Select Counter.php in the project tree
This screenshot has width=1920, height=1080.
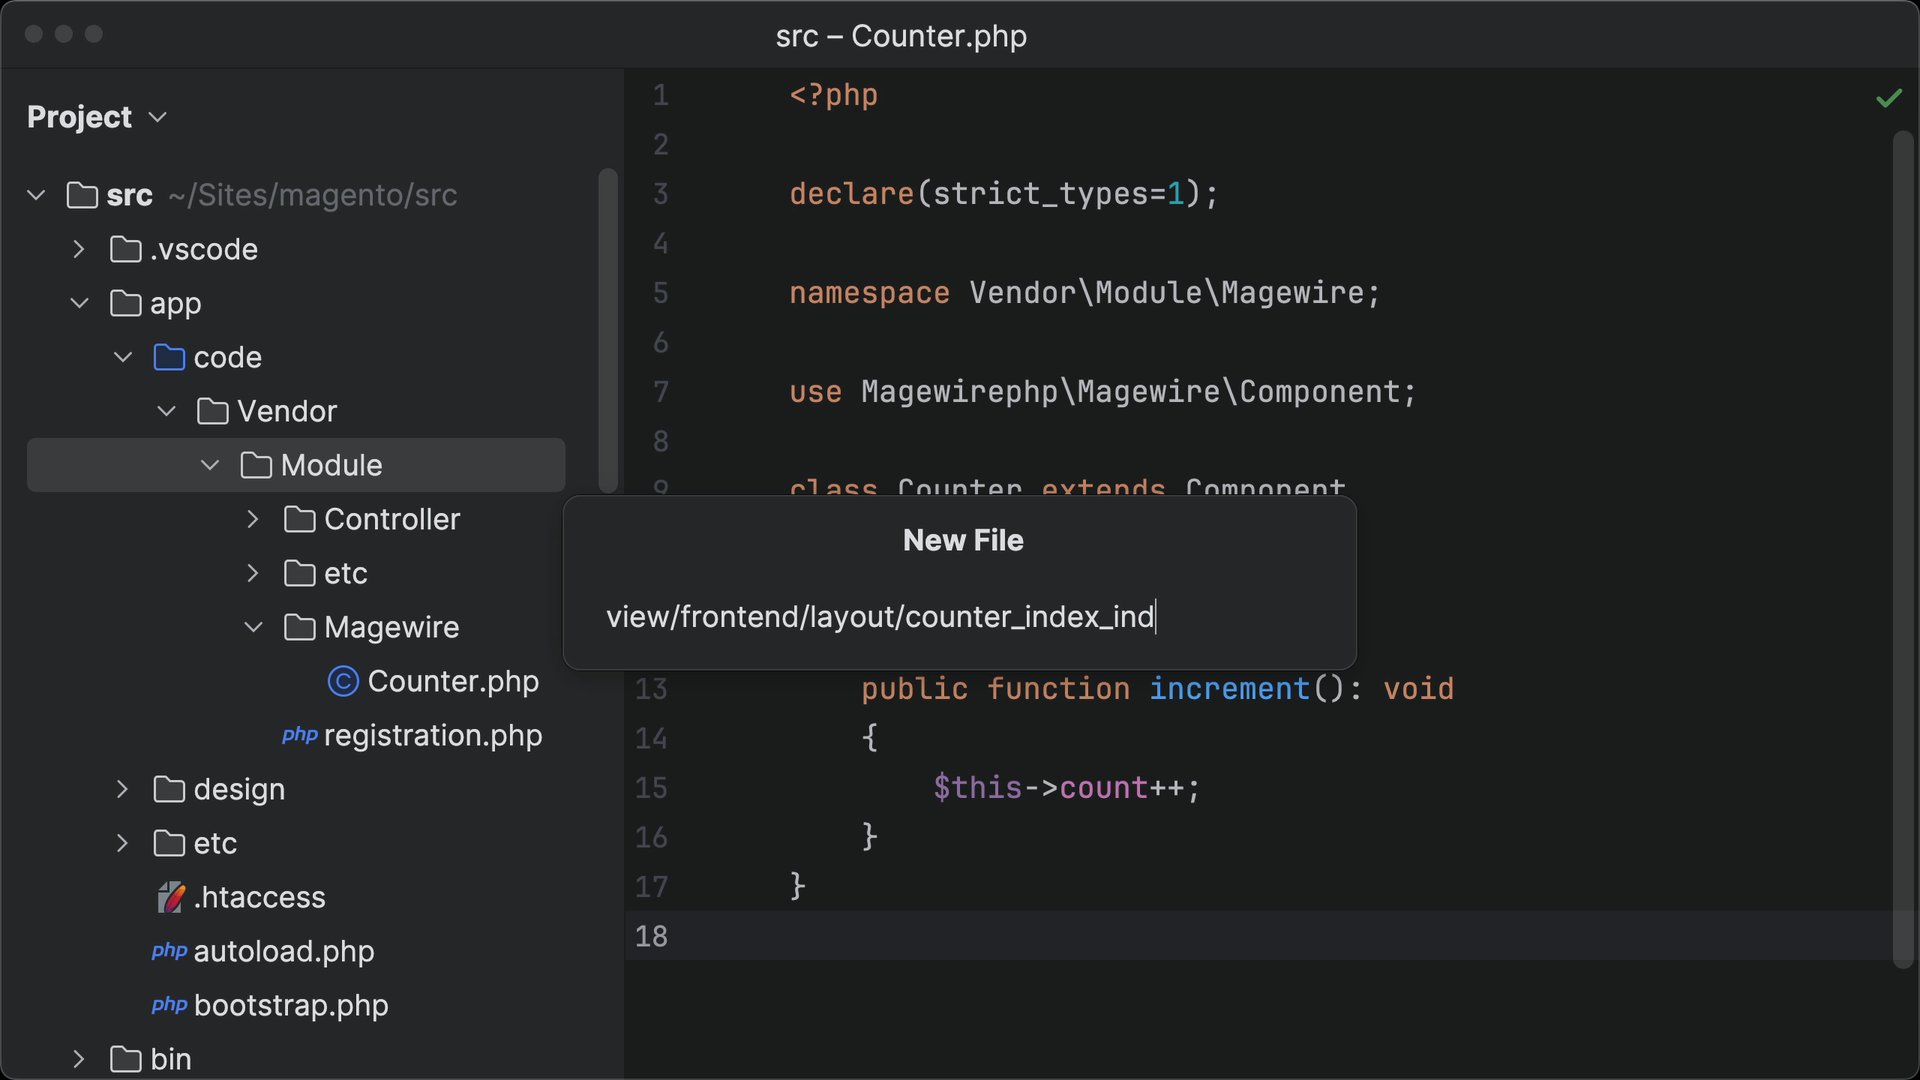(x=453, y=681)
